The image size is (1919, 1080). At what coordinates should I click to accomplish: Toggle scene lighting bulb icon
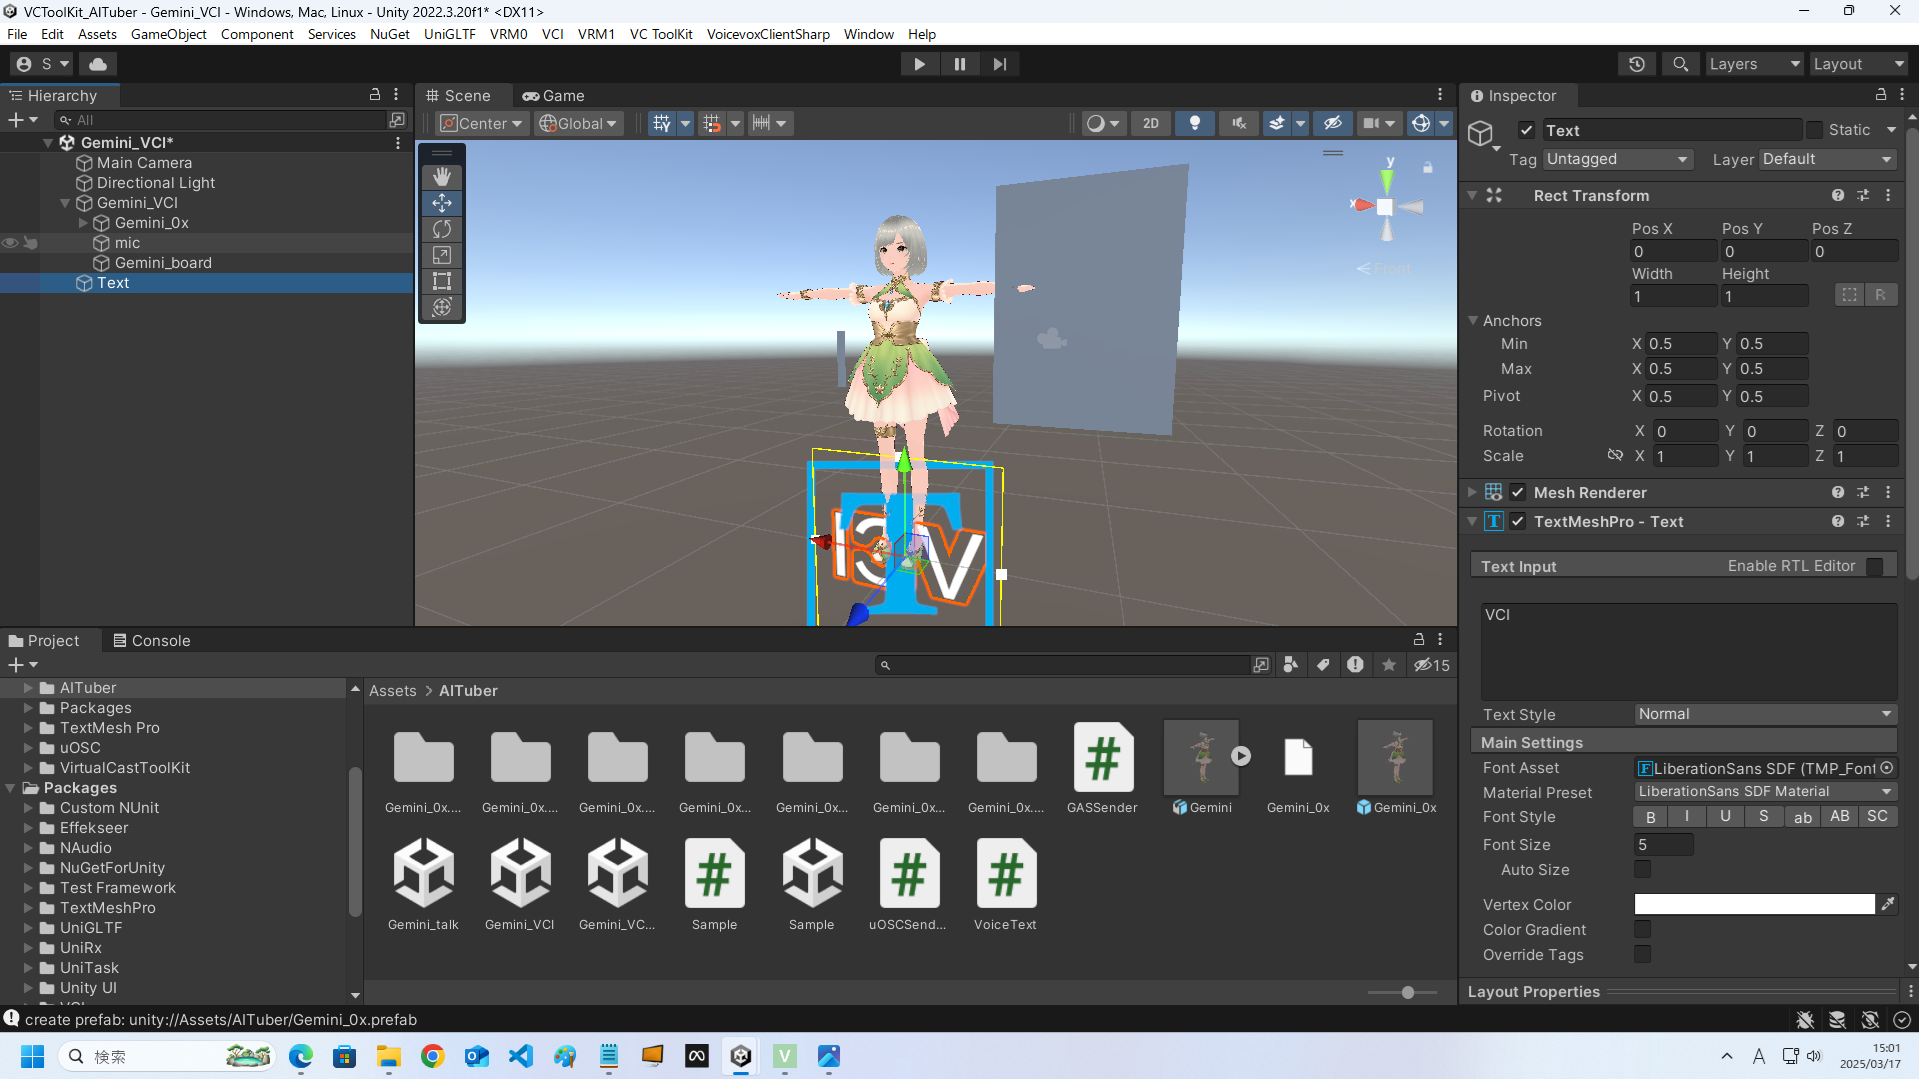click(1195, 123)
